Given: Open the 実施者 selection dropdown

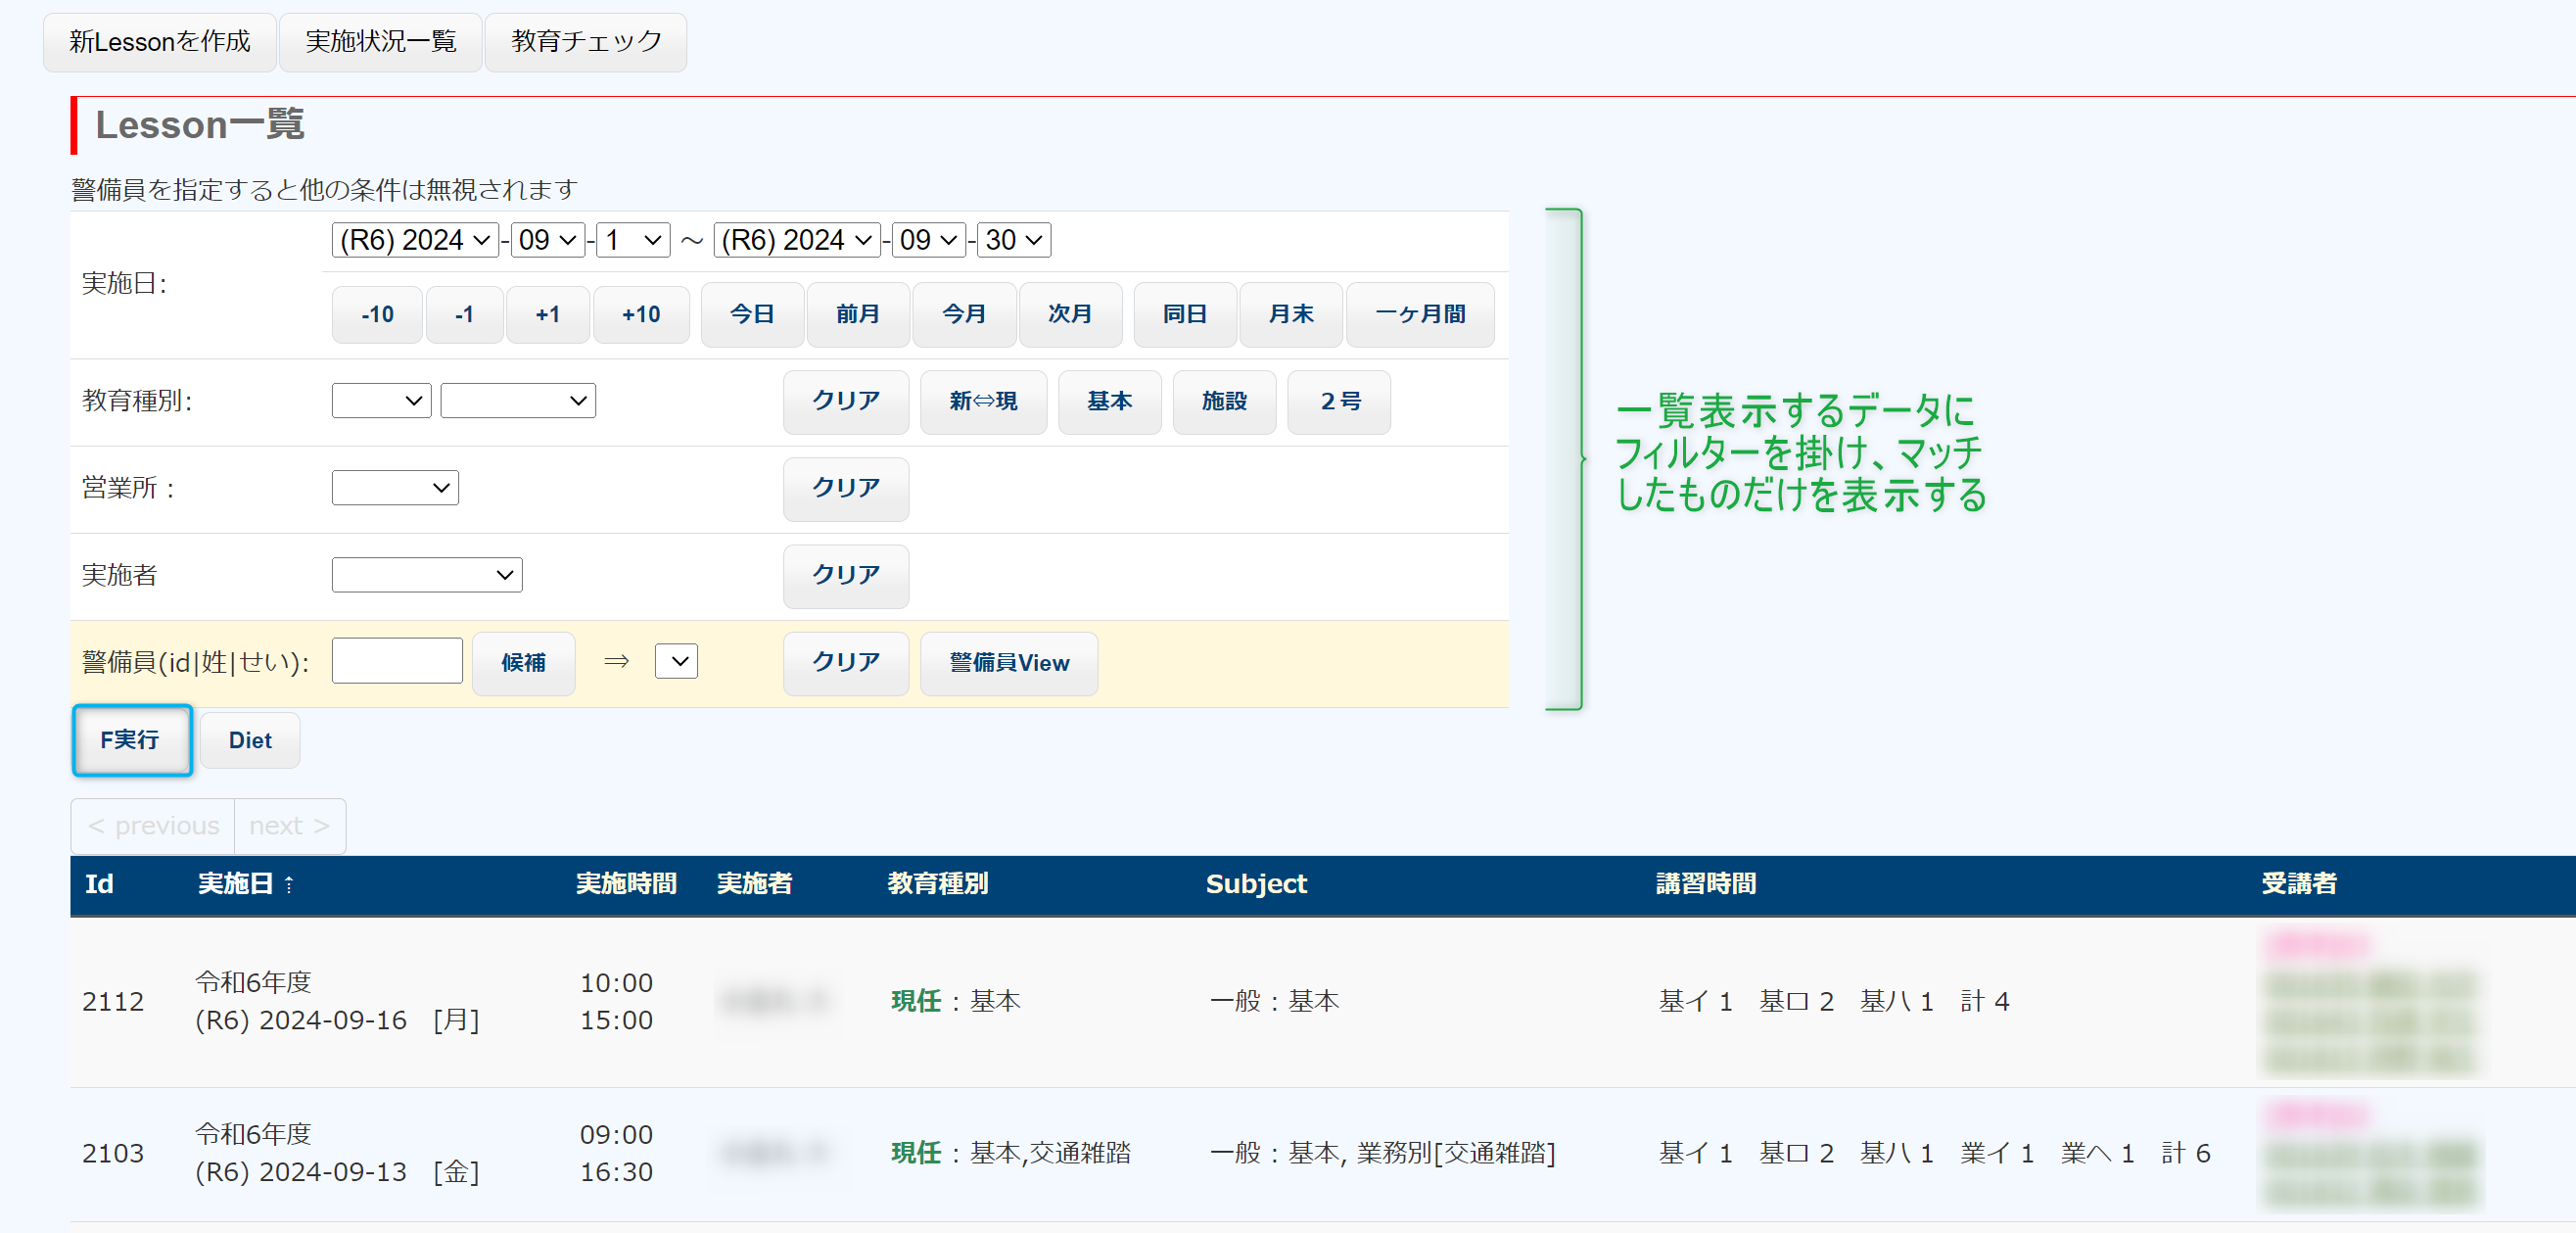Looking at the screenshot, I should tap(426, 575).
